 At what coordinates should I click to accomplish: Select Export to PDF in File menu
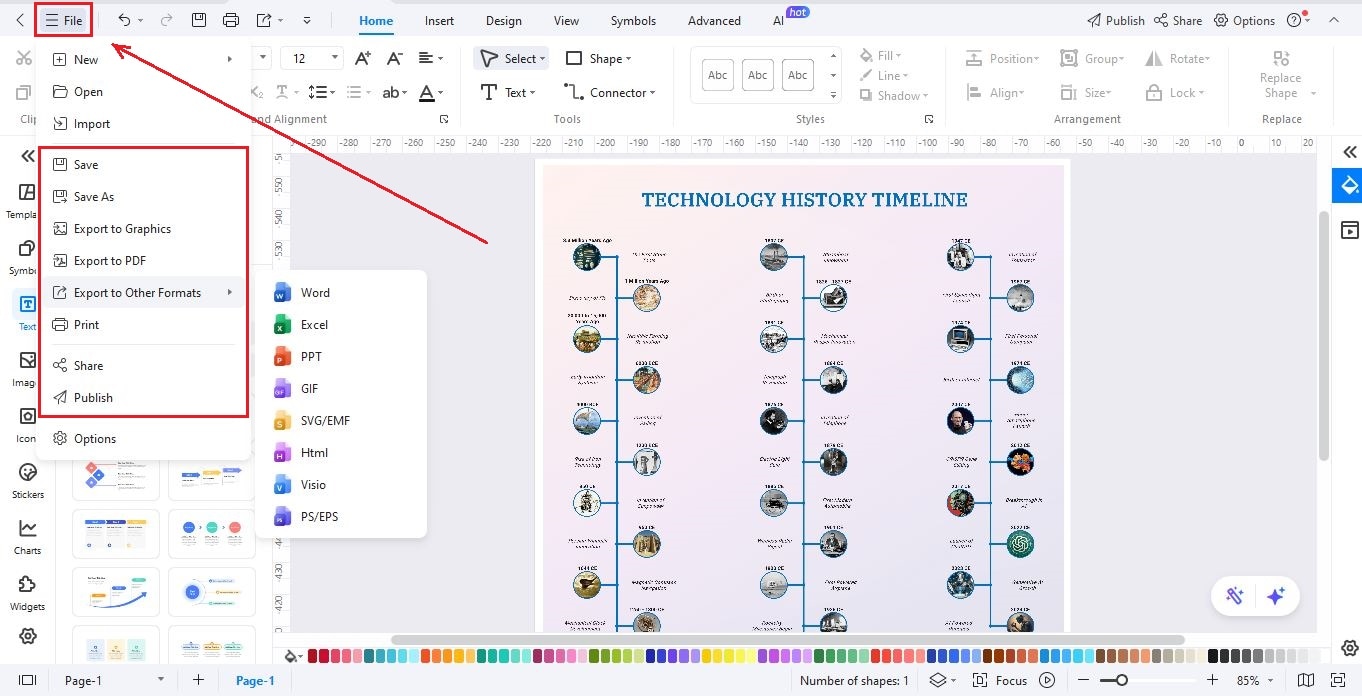141,260
